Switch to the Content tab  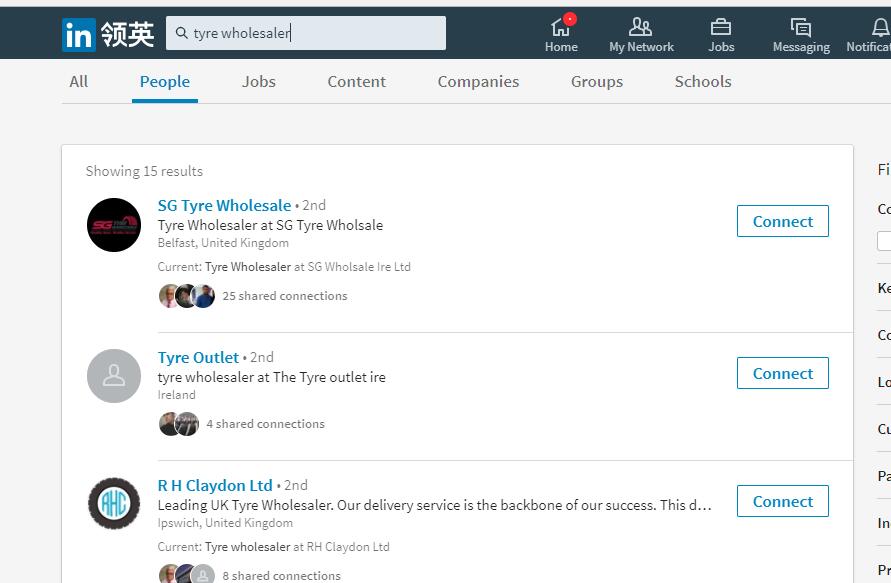pos(356,82)
